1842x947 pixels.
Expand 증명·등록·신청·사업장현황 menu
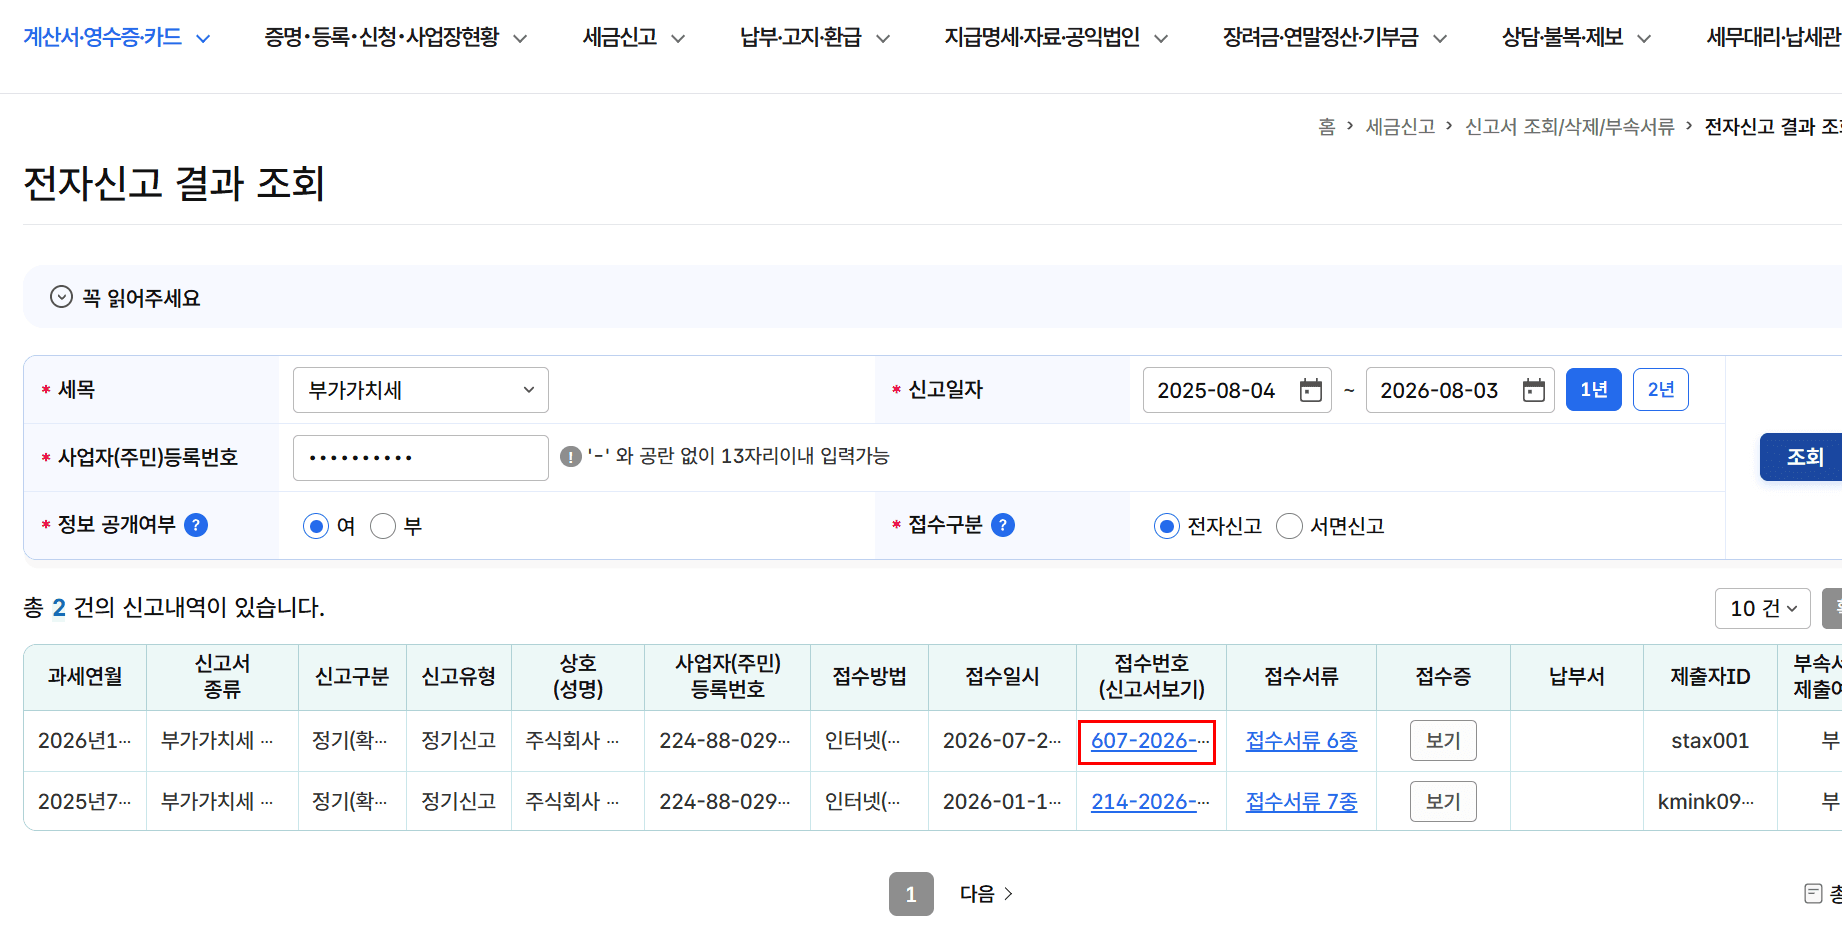396,38
